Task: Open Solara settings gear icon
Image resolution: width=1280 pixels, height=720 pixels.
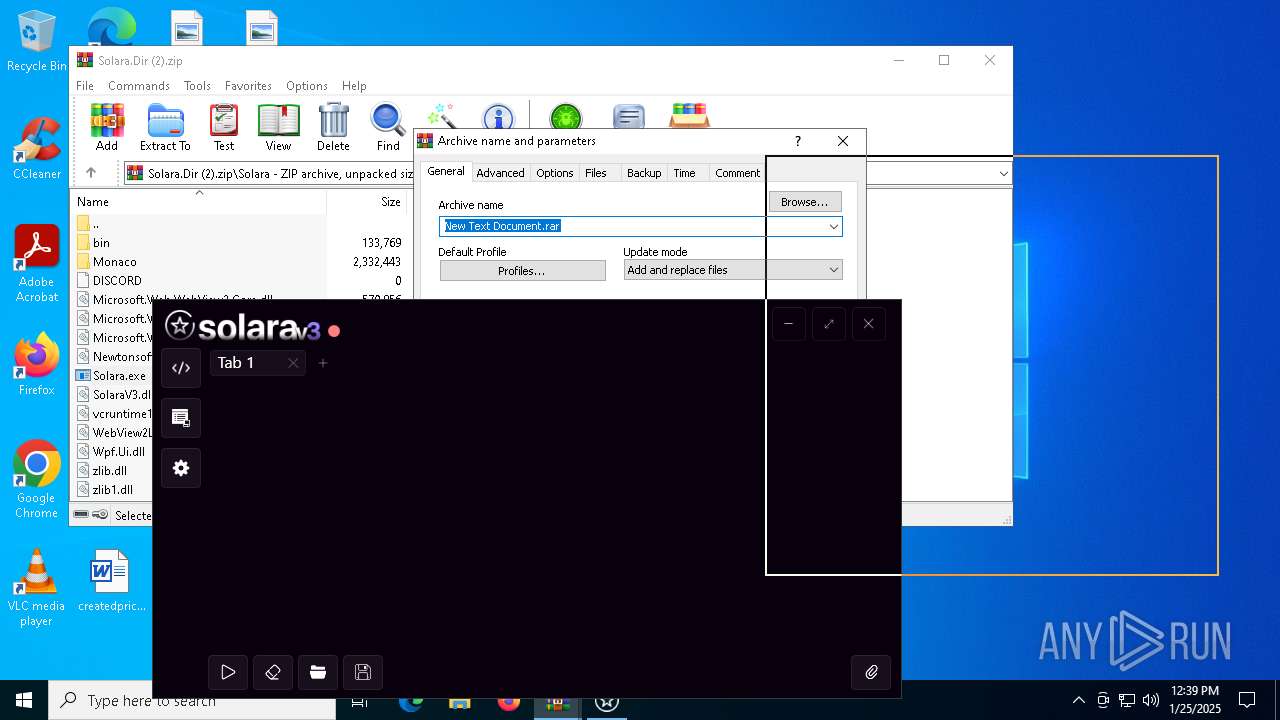Action: point(181,468)
